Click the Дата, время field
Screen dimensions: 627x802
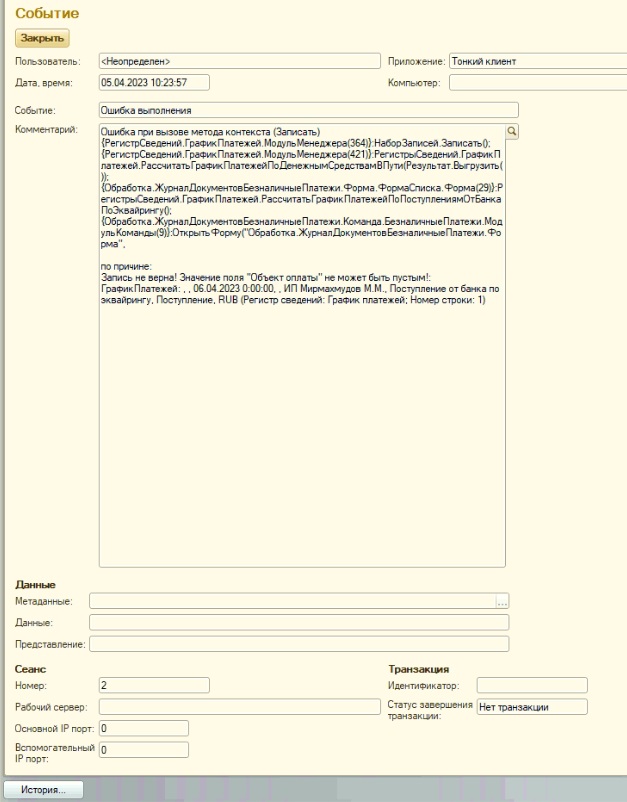(x=154, y=82)
